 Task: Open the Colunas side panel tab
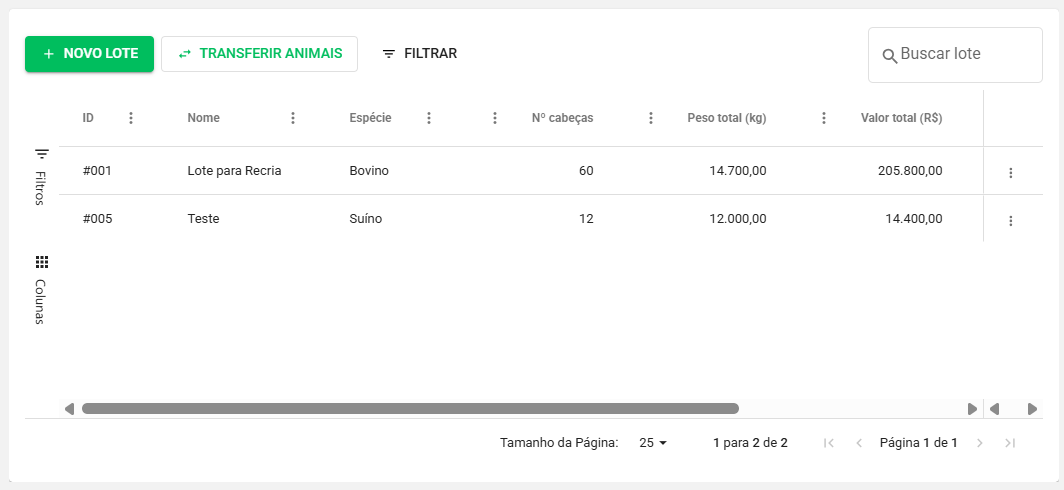41,289
